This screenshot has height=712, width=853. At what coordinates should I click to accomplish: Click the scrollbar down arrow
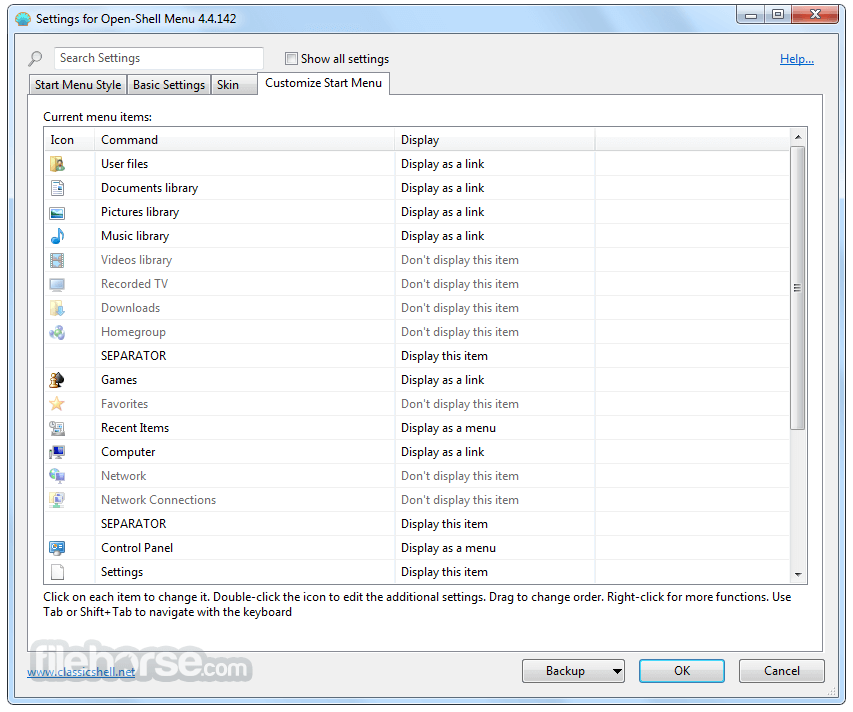click(798, 575)
